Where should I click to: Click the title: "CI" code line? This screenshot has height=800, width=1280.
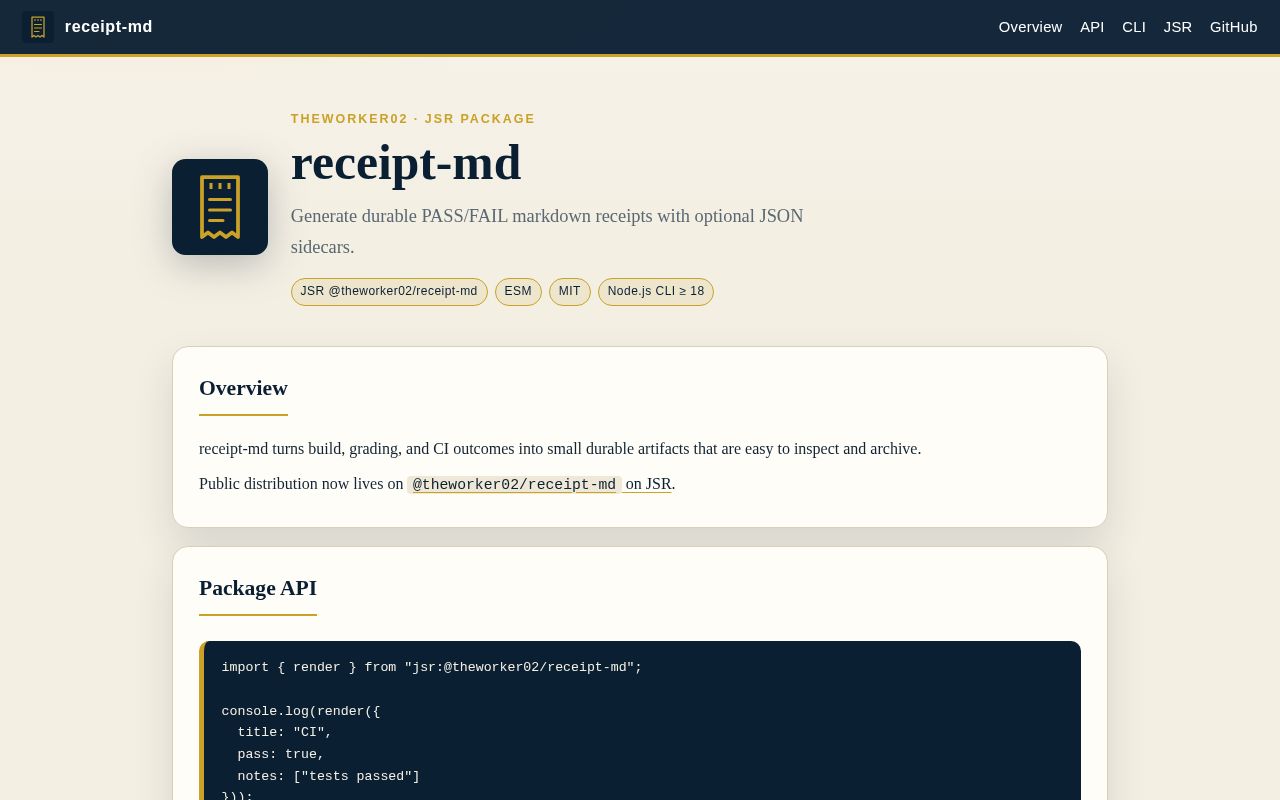(x=285, y=733)
